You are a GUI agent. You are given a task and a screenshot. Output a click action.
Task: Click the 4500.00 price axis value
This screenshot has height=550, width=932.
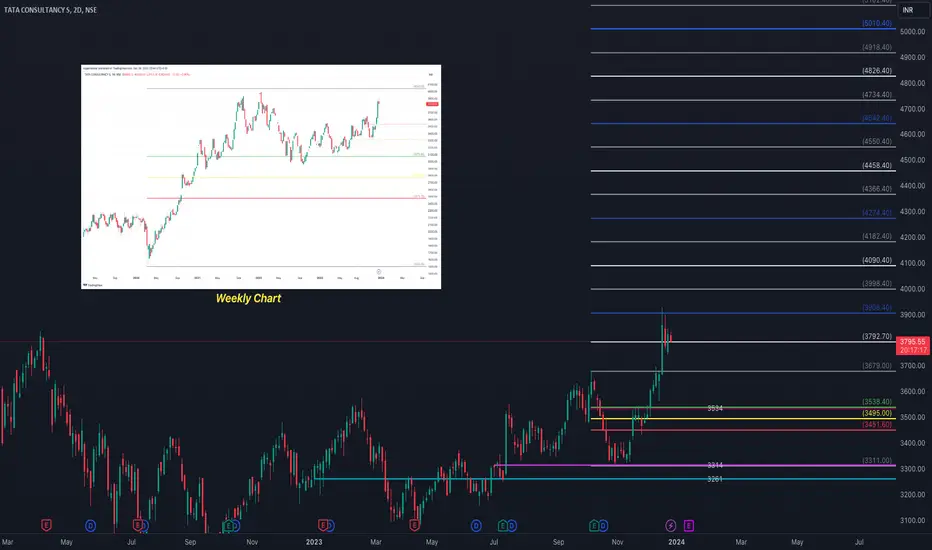912,161
